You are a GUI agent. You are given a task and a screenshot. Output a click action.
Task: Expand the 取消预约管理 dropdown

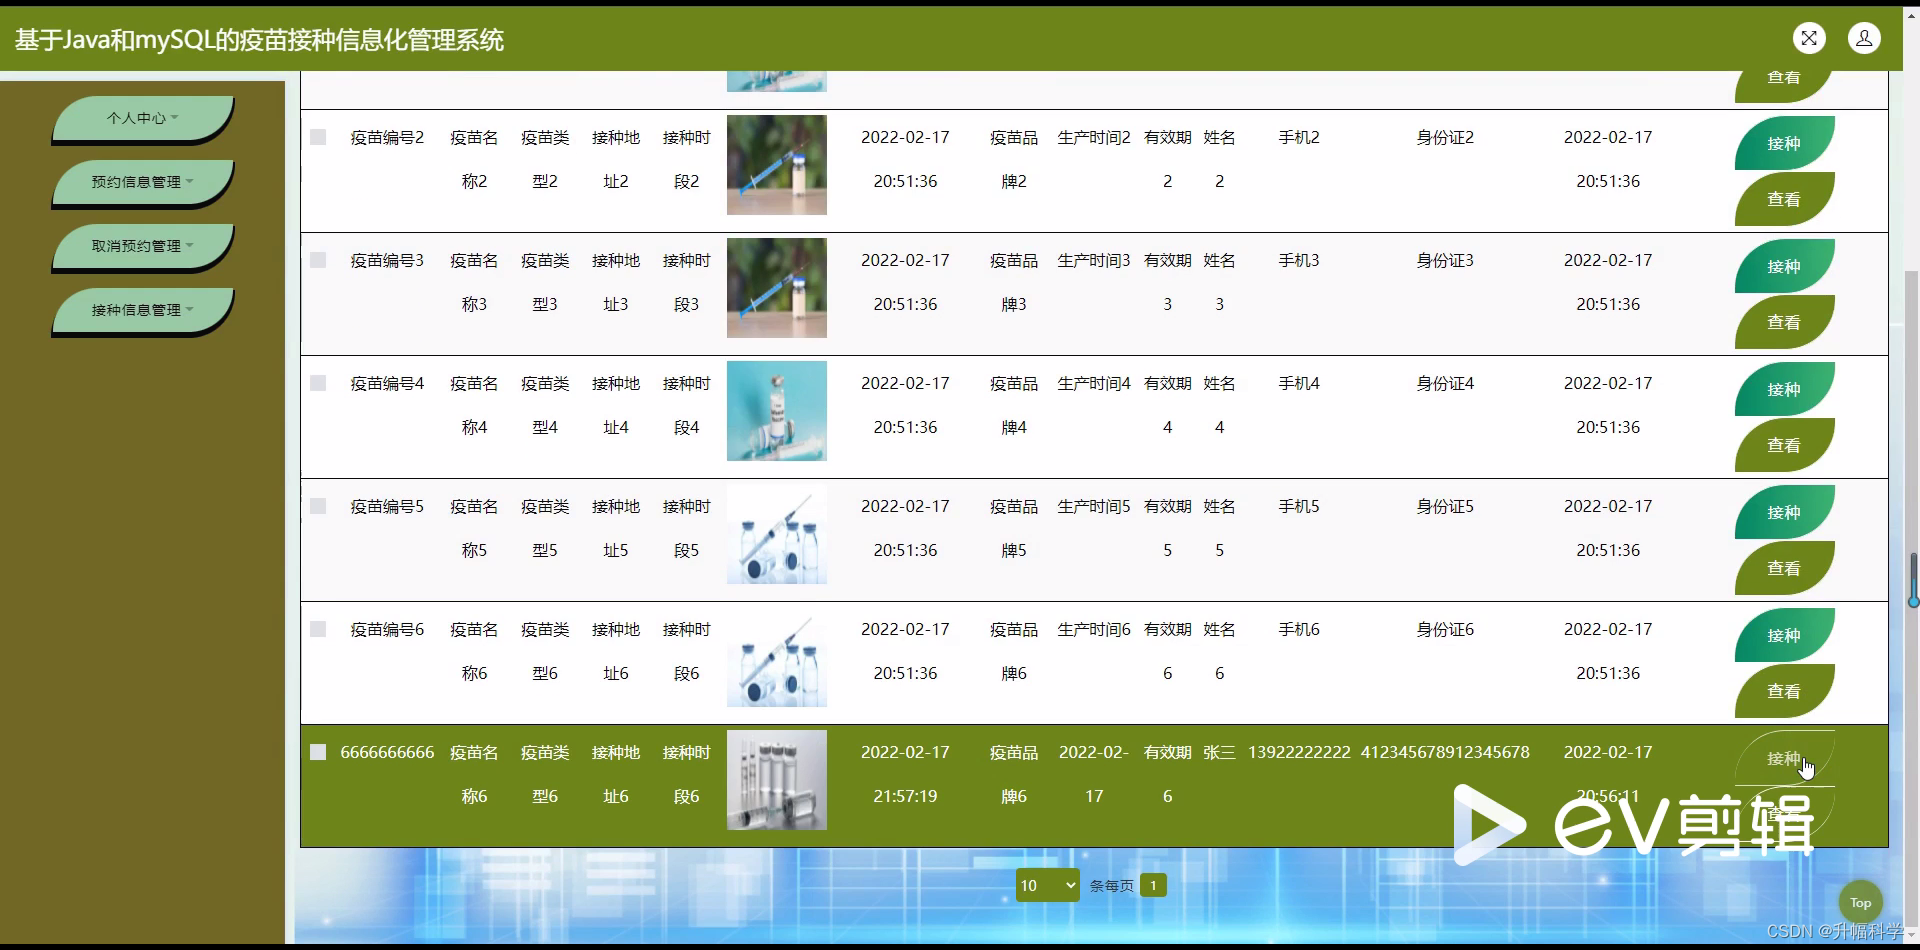(x=142, y=245)
